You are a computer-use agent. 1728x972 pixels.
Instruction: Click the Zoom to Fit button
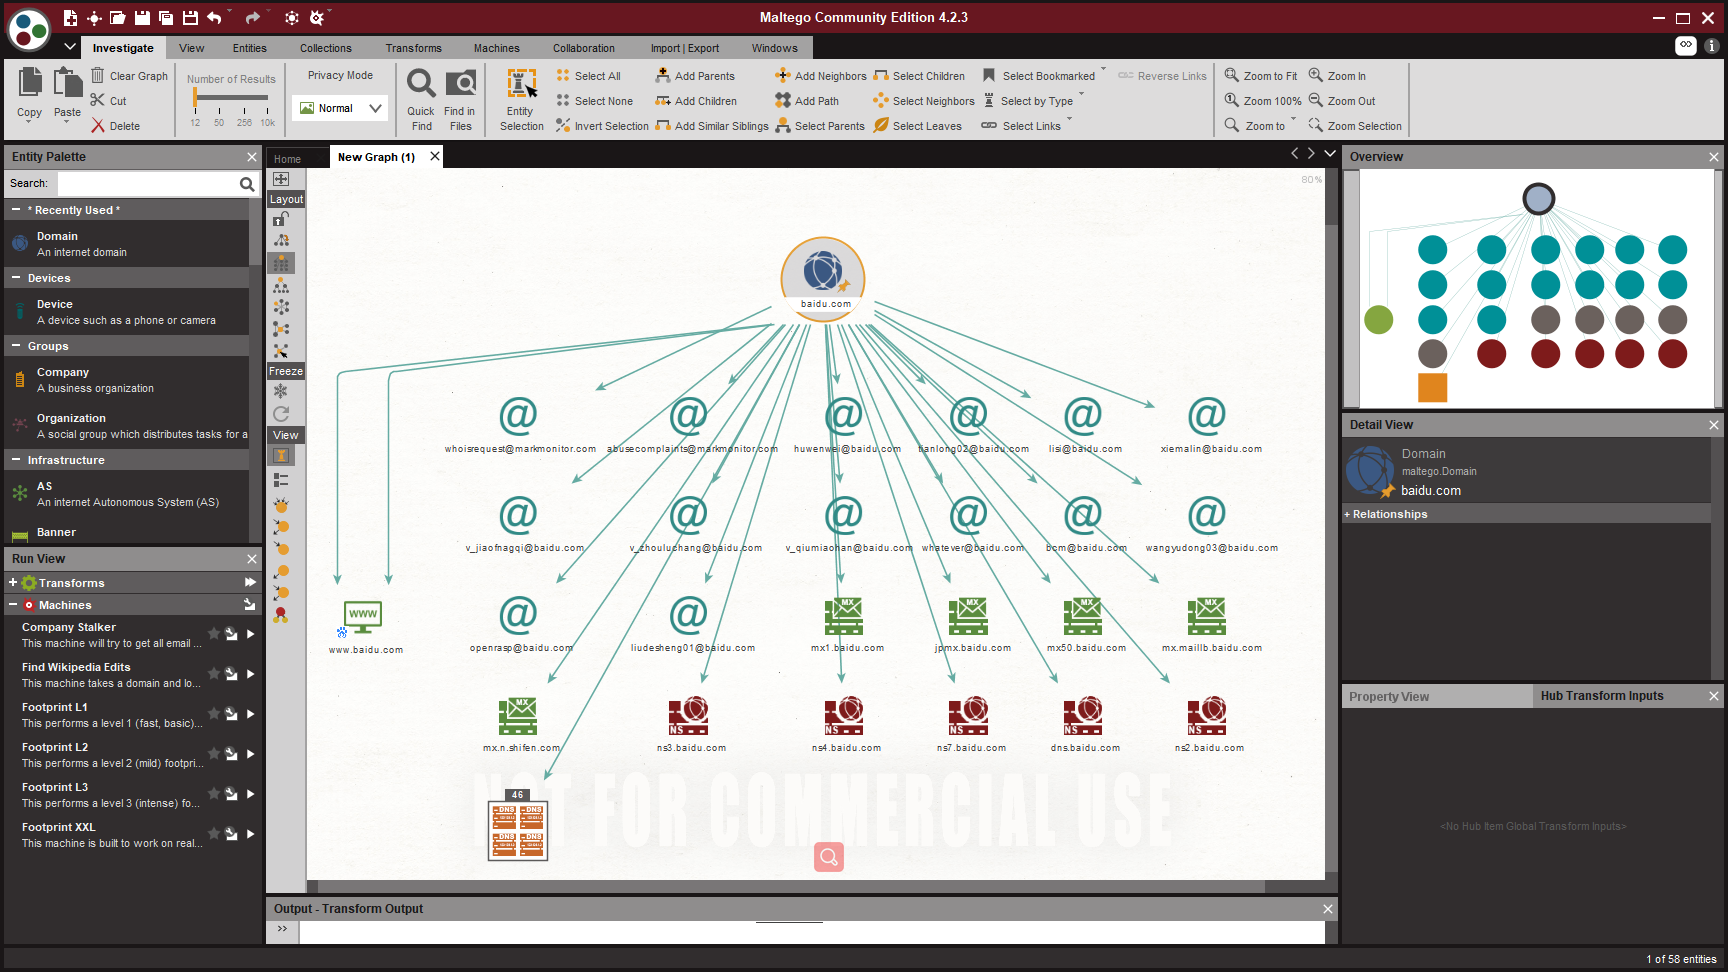1261,76
